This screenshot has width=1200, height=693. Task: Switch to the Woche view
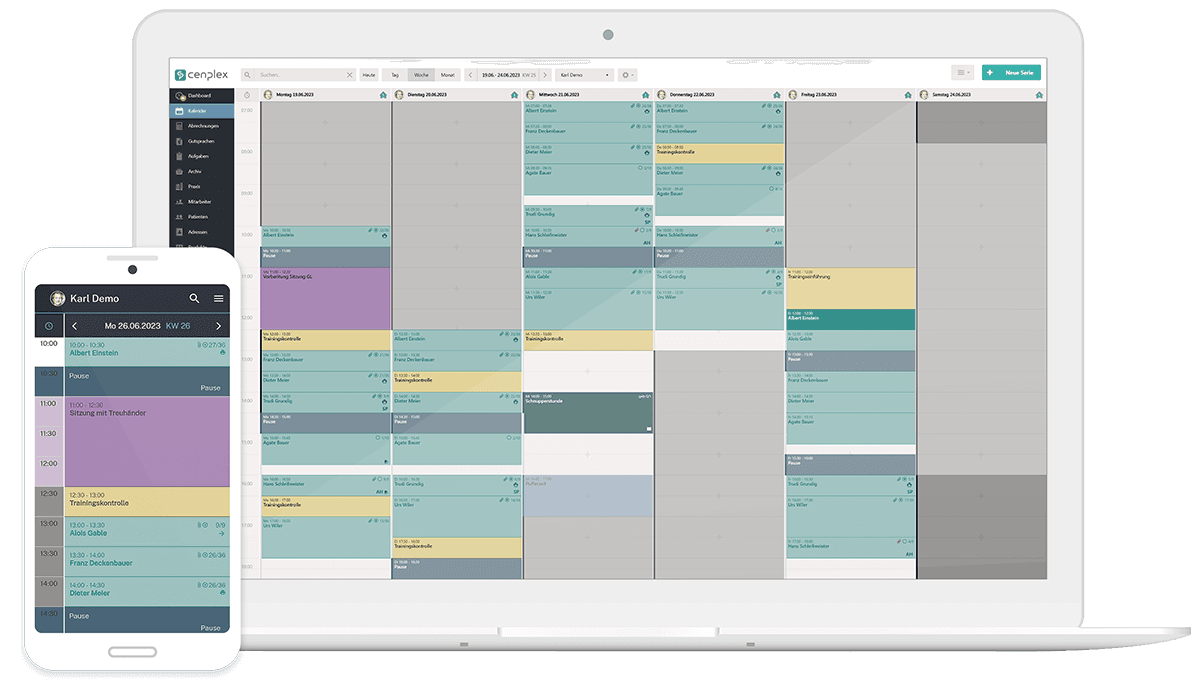[422, 75]
